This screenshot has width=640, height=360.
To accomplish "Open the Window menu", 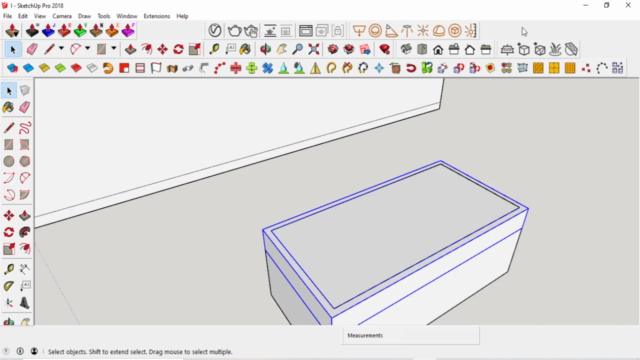I will click(127, 16).
